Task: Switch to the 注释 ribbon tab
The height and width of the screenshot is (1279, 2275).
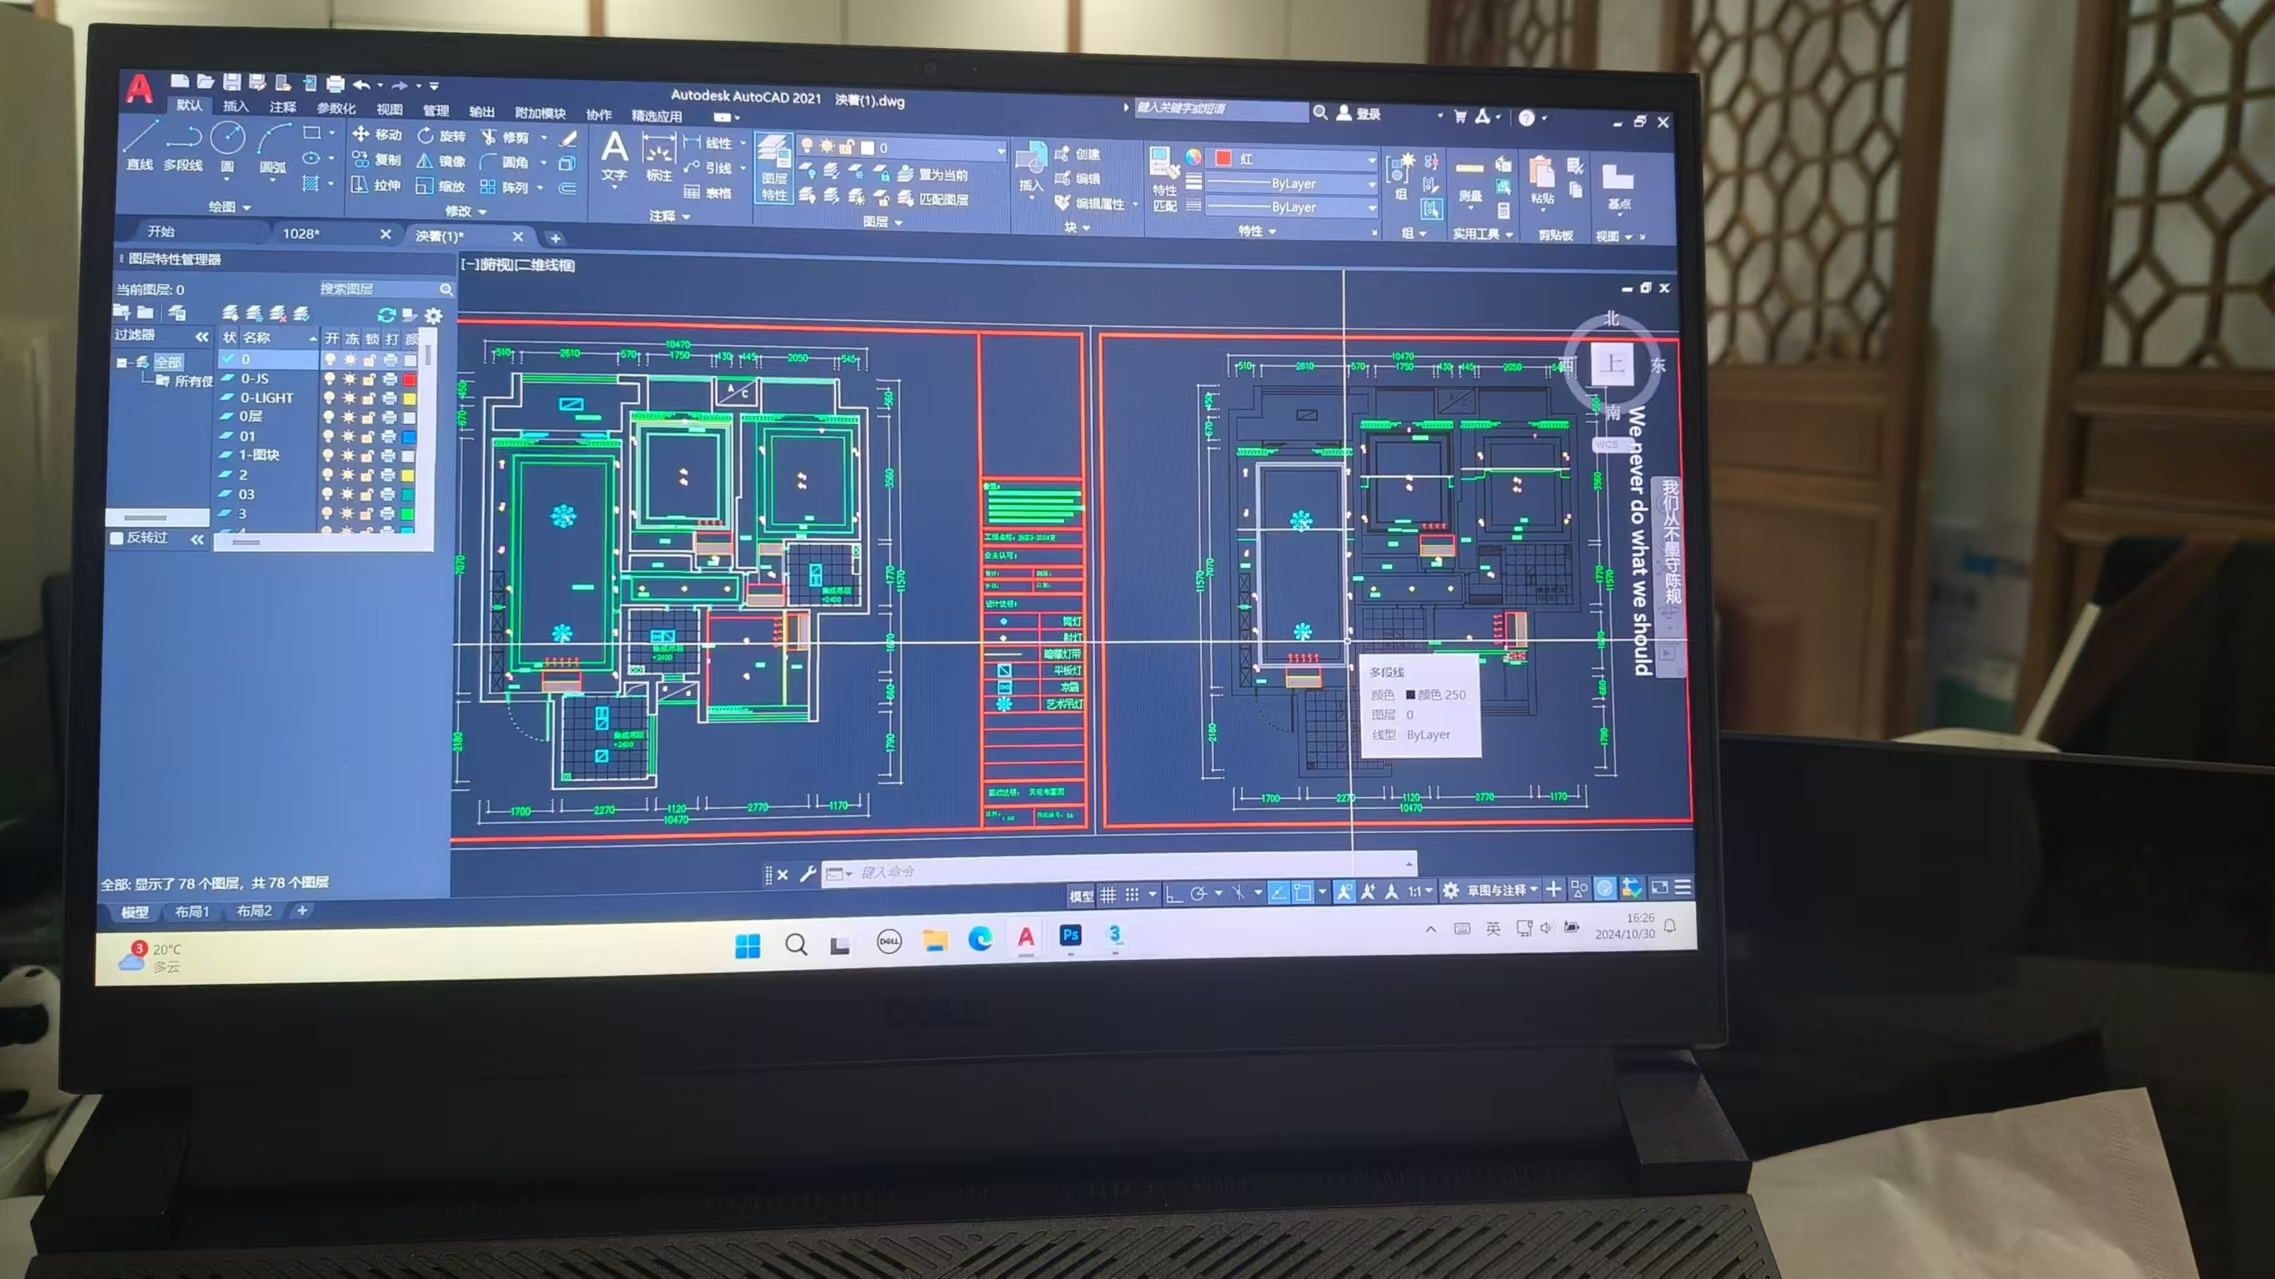Action: [x=282, y=107]
